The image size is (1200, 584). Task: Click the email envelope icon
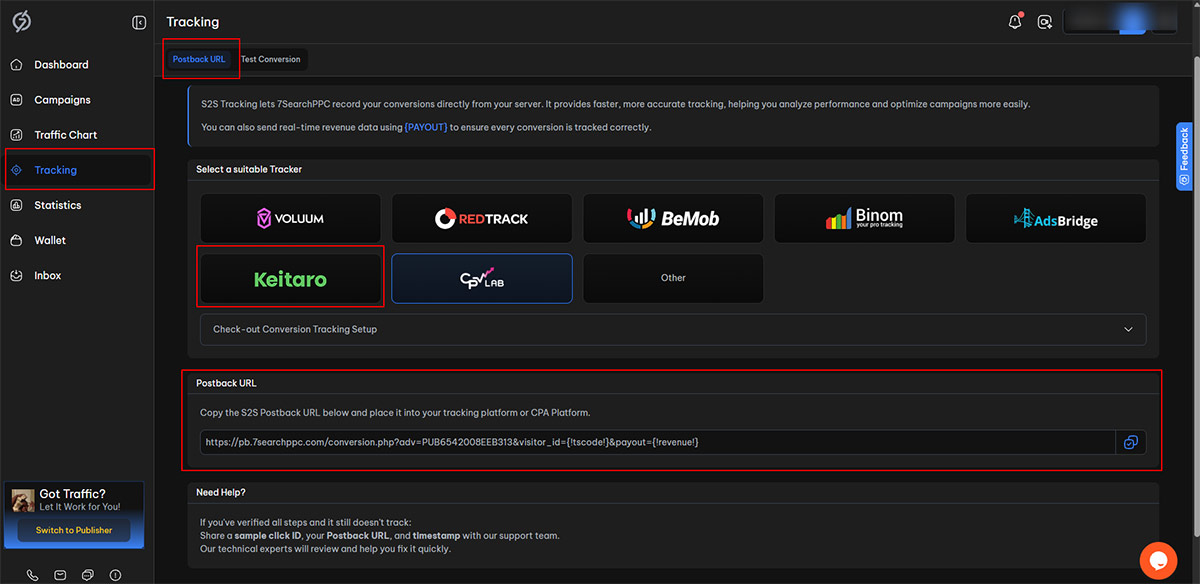[x=60, y=575]
